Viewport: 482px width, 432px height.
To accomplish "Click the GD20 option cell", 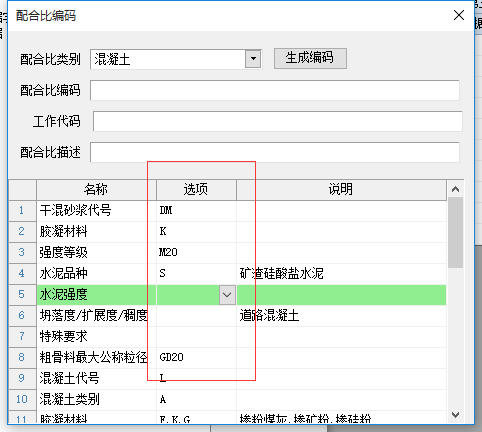I will click(x=196, y=358).
